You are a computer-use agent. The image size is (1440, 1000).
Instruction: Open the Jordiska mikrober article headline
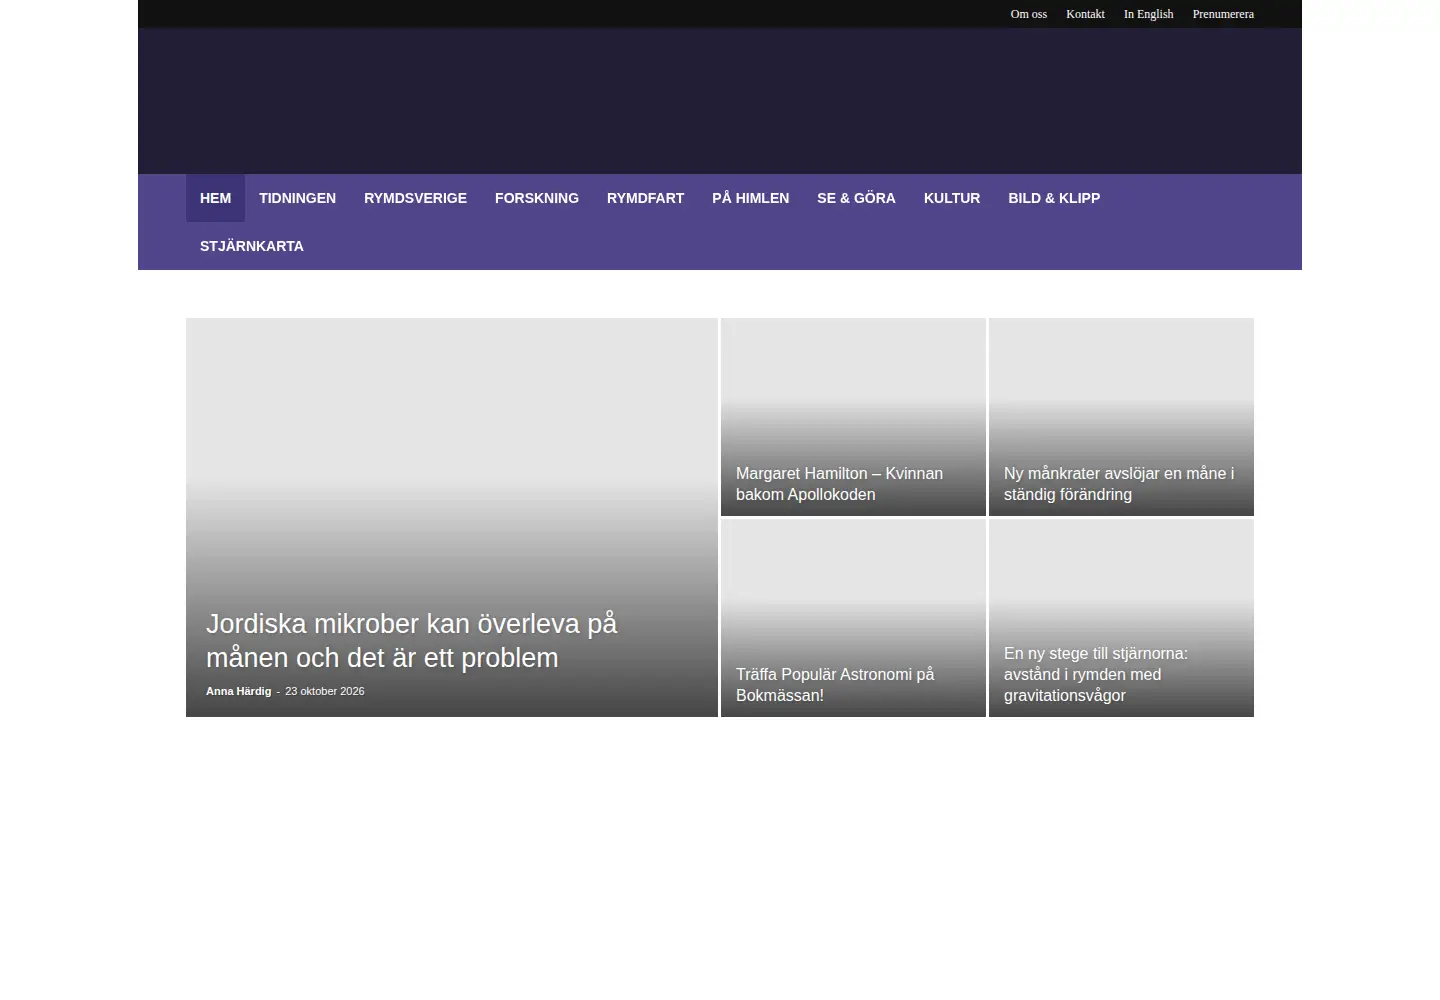[411, 640]
